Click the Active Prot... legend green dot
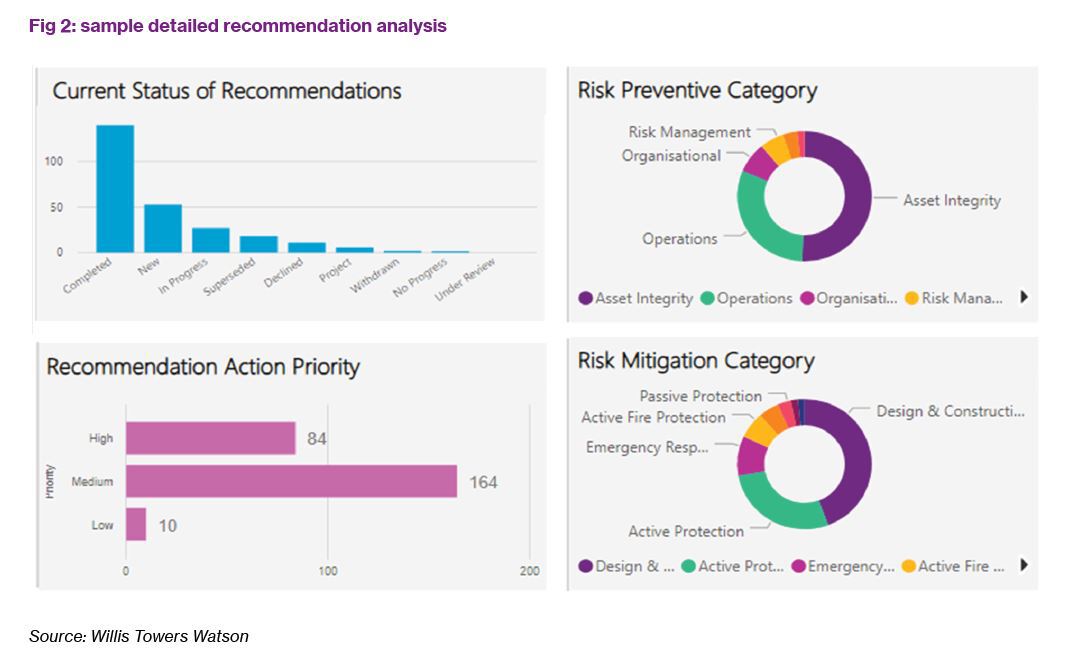 (688, 566)
